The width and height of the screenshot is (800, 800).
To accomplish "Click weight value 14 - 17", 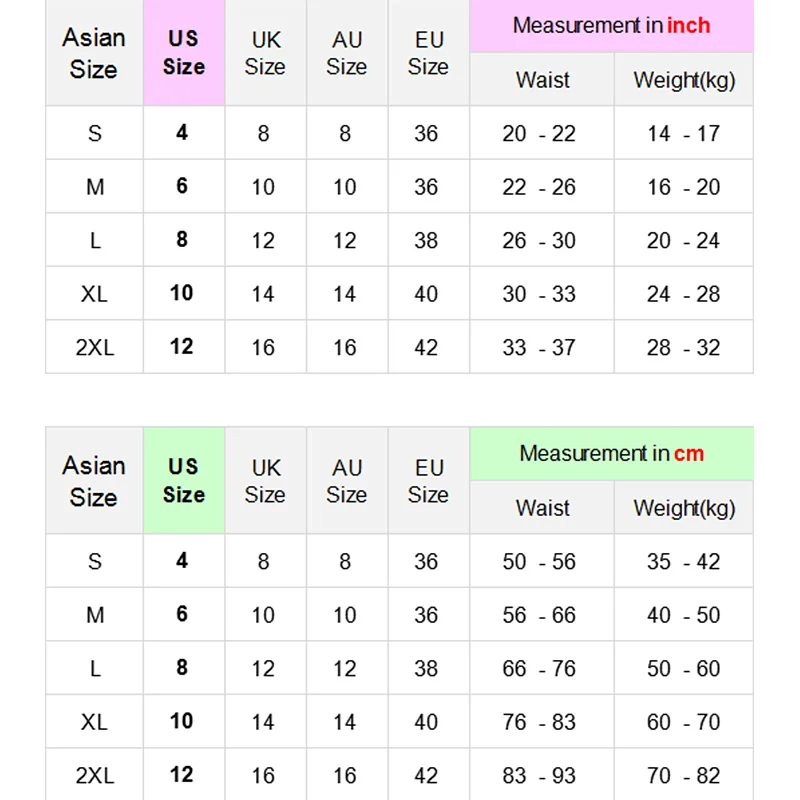I will 684,134.
